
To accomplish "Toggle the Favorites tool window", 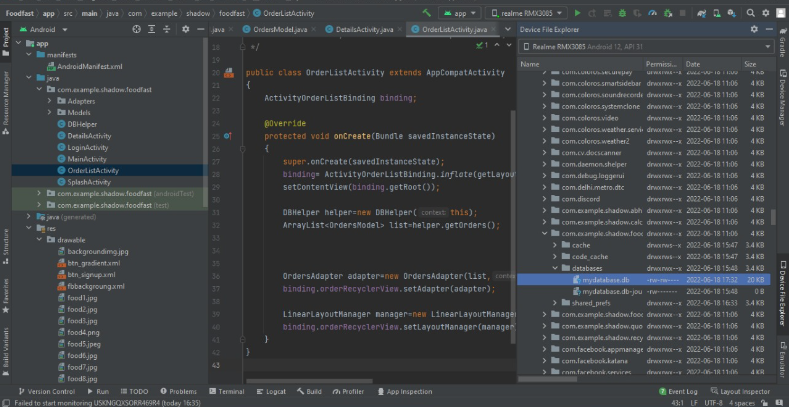I will pos(6,297).
